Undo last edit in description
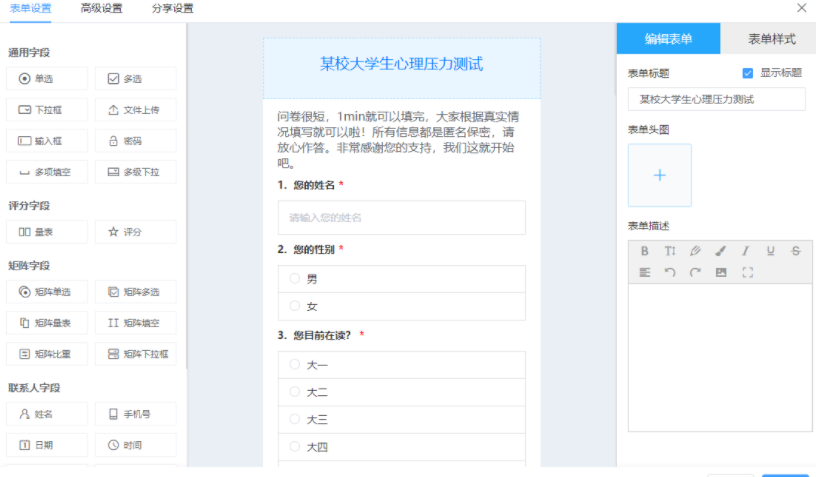This screenshot has width=816, height=477. (x=670, y=272)
